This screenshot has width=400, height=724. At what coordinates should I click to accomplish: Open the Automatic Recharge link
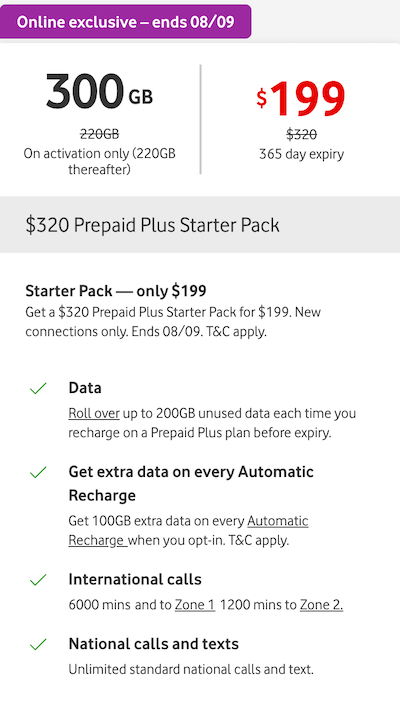[x=188, y=531]
